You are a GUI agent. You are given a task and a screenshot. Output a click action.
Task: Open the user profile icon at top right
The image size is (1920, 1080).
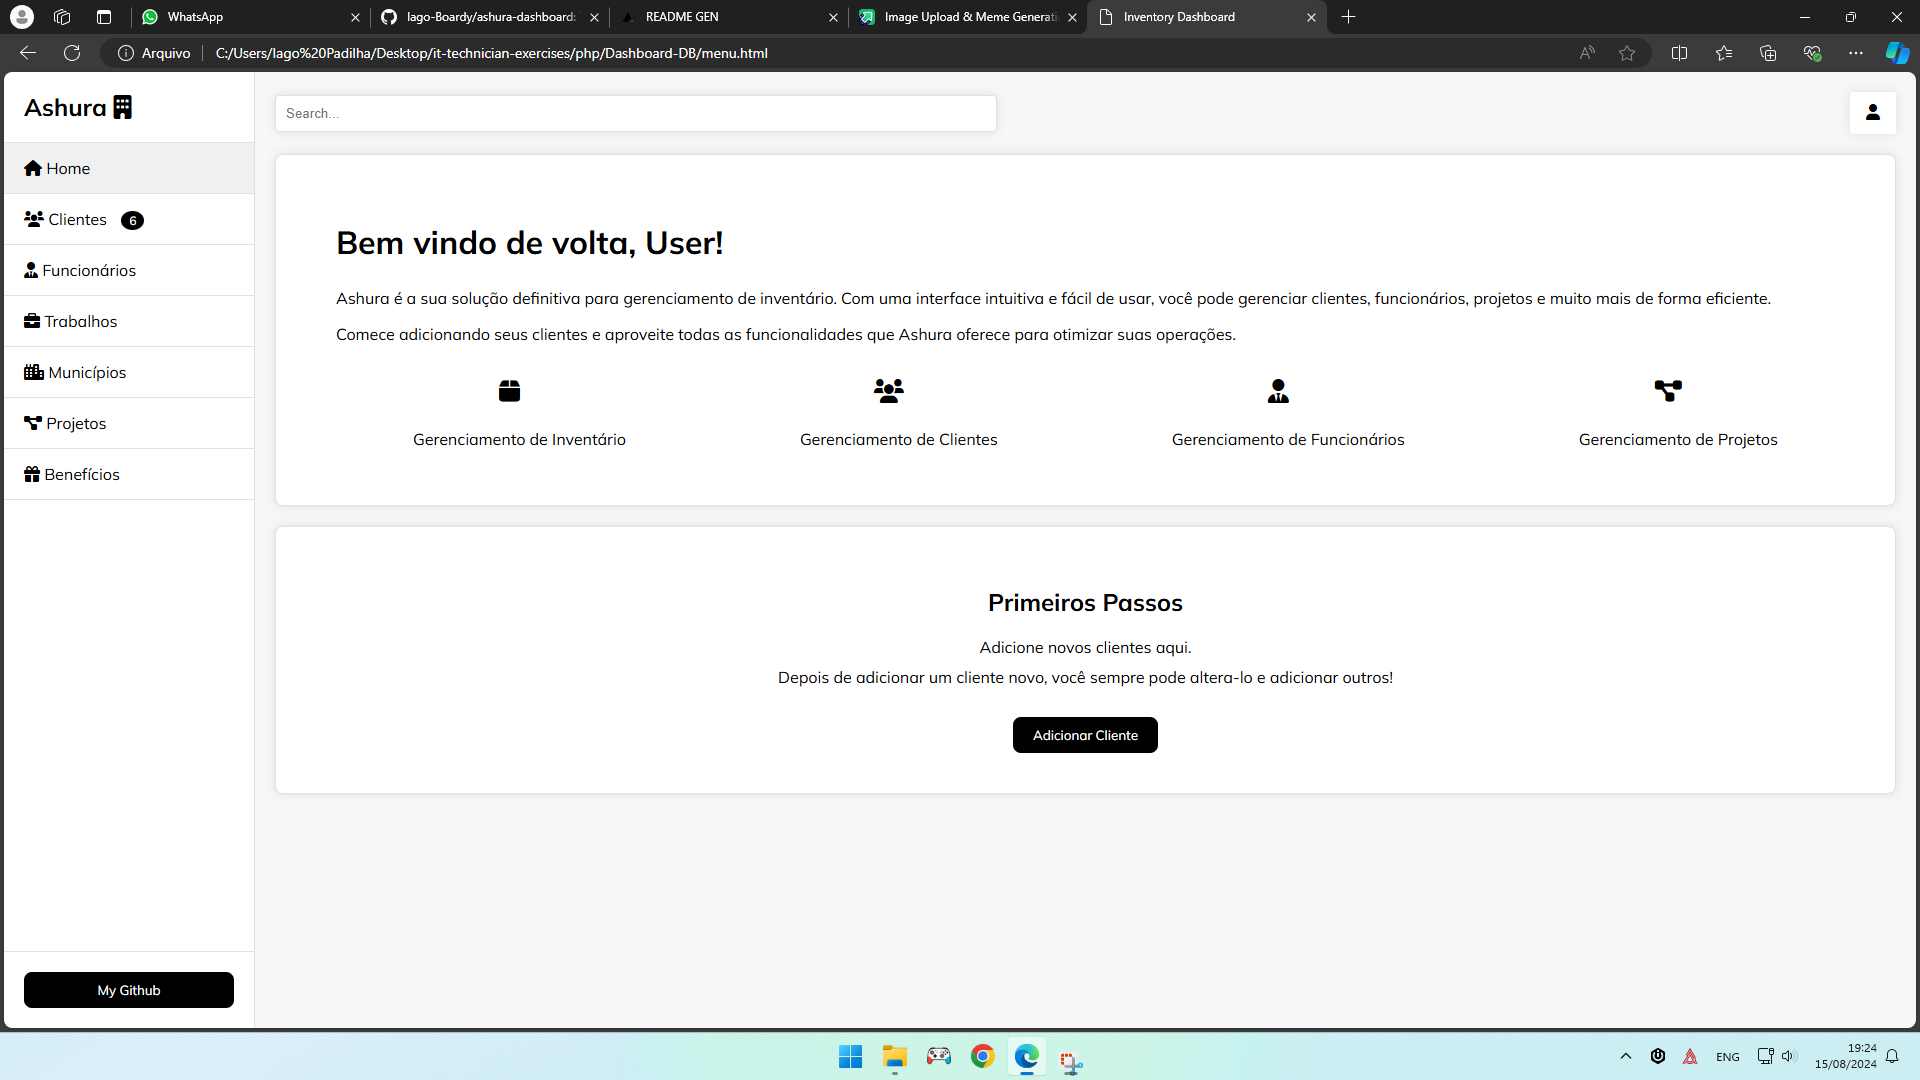(x=1873, y=113)
